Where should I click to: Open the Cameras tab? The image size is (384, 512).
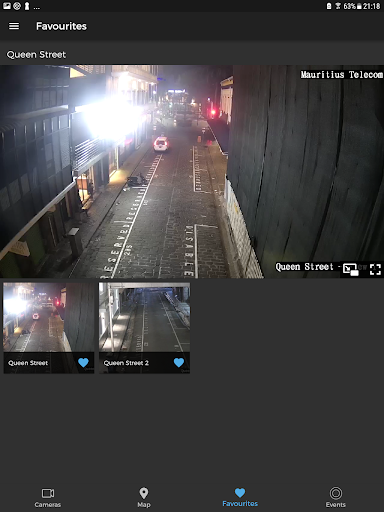(48, 498)
